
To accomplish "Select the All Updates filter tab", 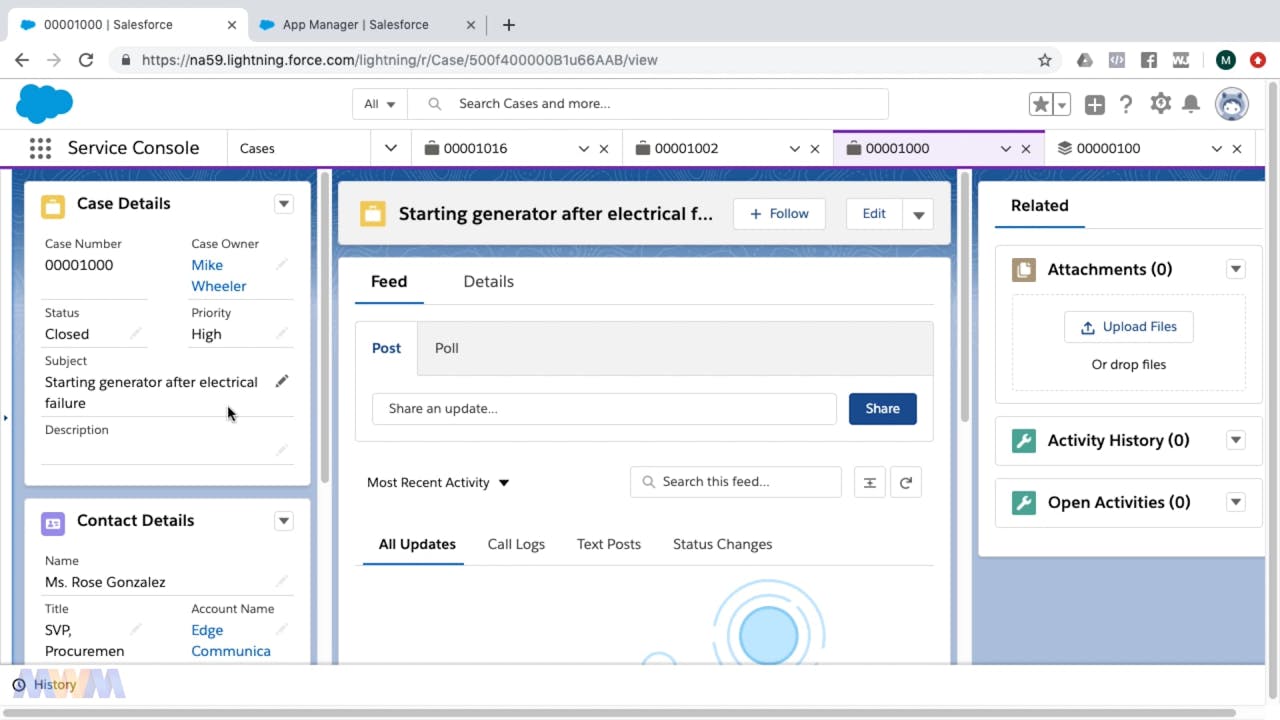I will pyautogui.click(x=417, y=544).
